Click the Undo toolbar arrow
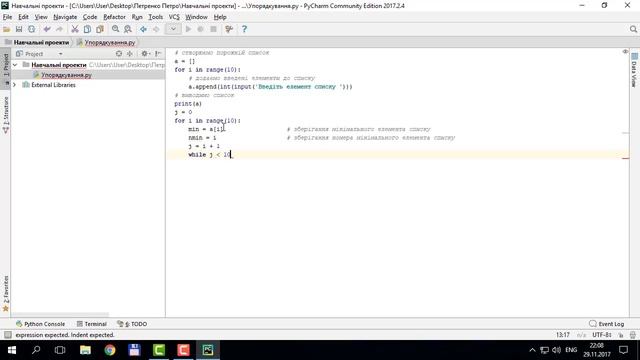The image size is (640, 360). (47, 29)
